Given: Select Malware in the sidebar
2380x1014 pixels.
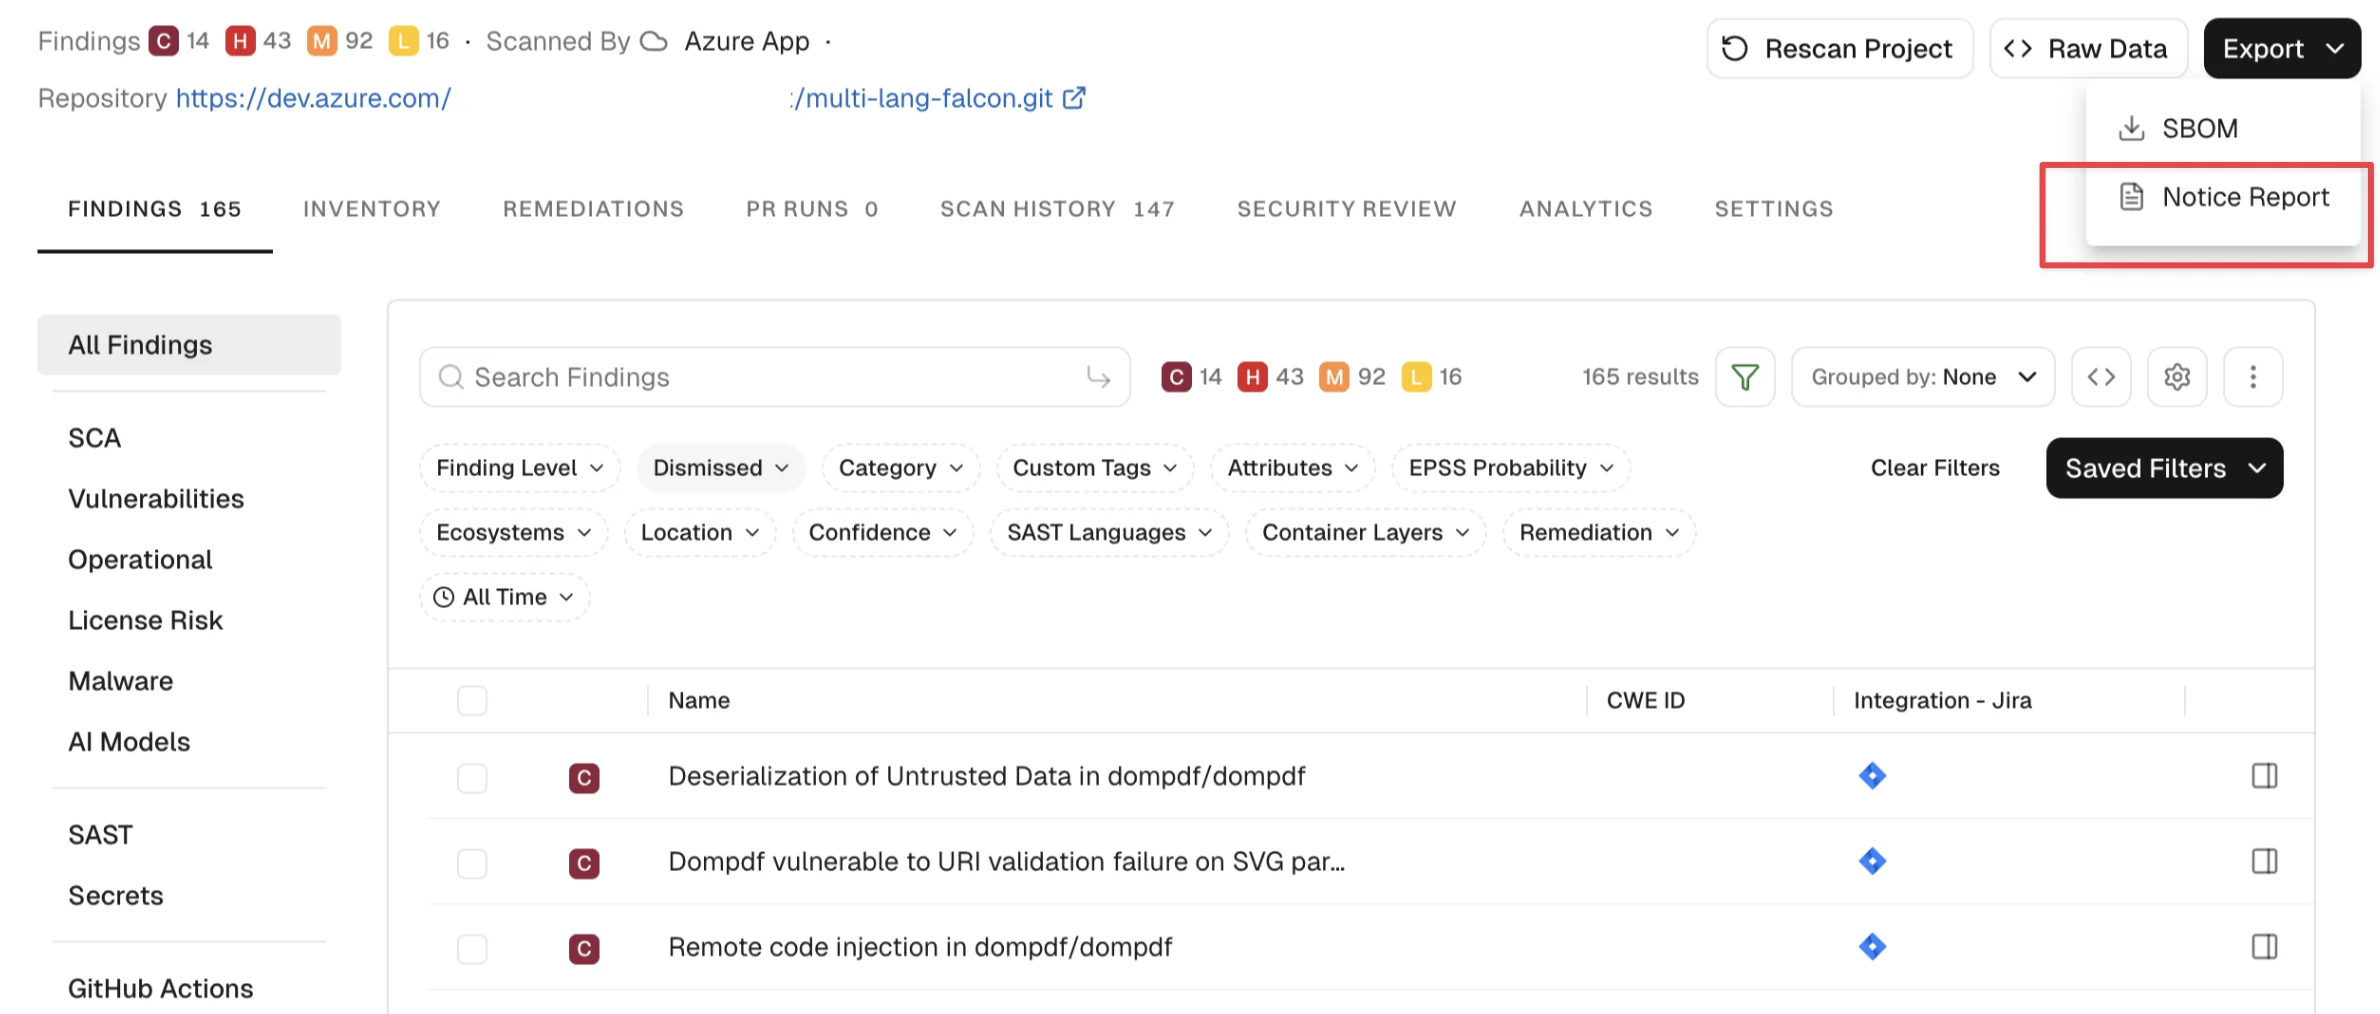Looking at the screenshot, I should coord(121,681).
